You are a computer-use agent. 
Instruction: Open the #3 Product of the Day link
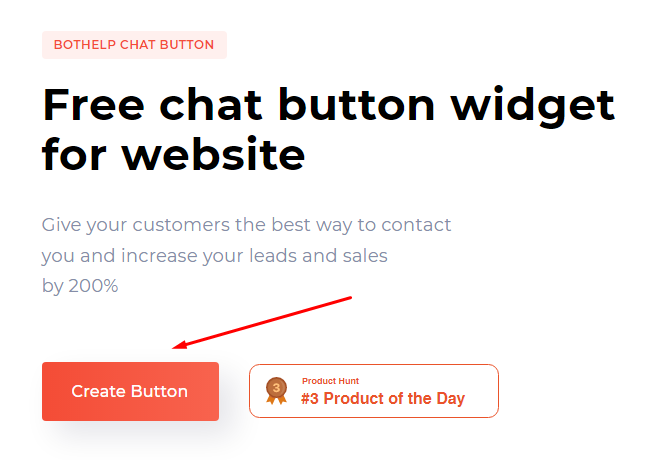(374, 391)
